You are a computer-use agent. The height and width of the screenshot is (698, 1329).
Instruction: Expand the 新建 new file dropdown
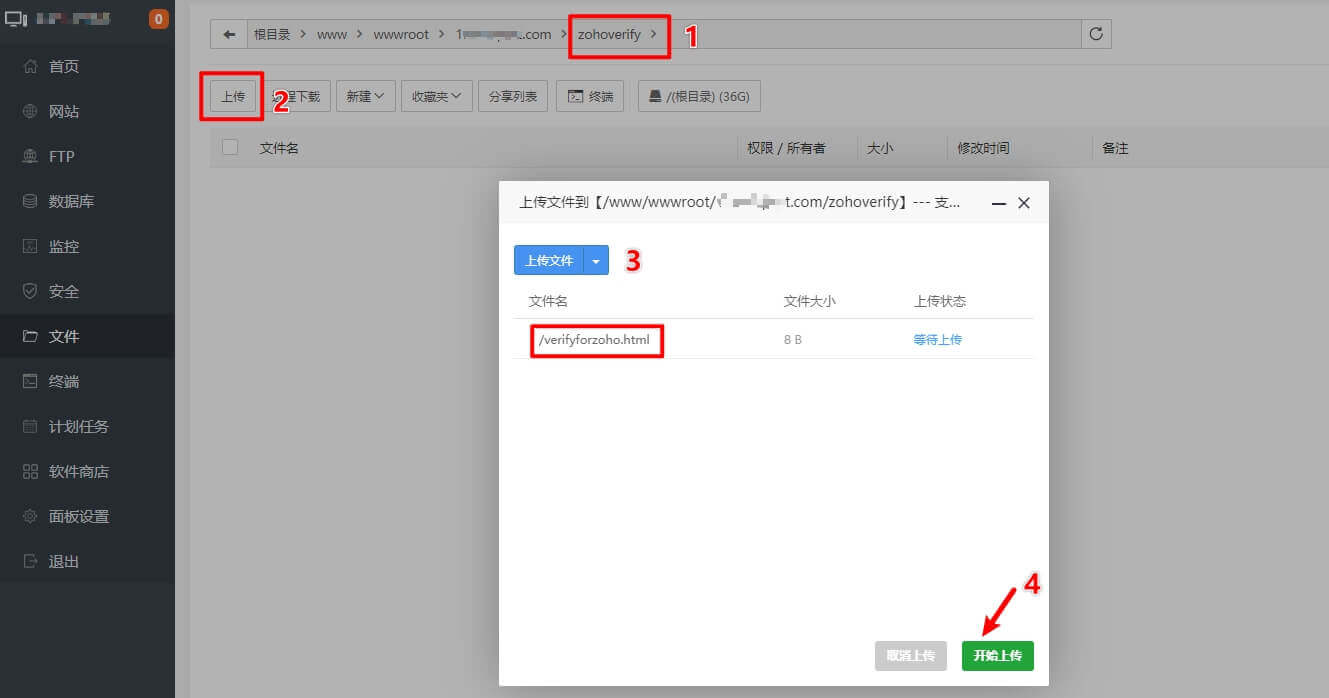coord(365,96)
